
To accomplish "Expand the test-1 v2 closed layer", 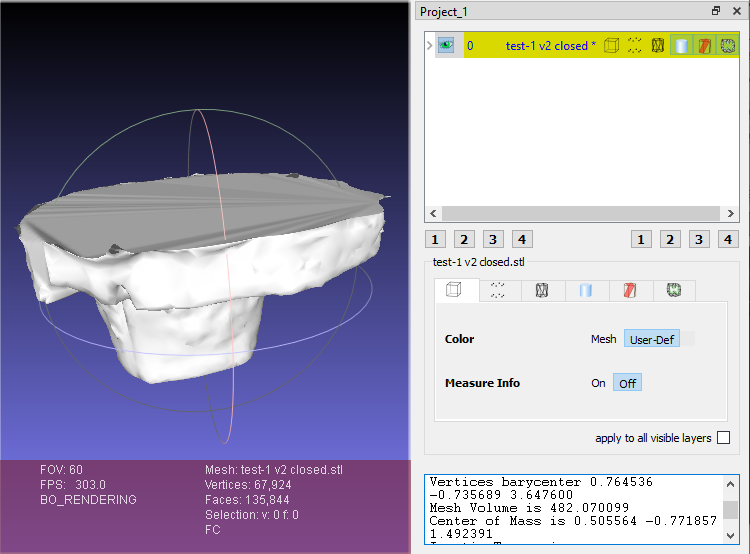I will (429, 45).
